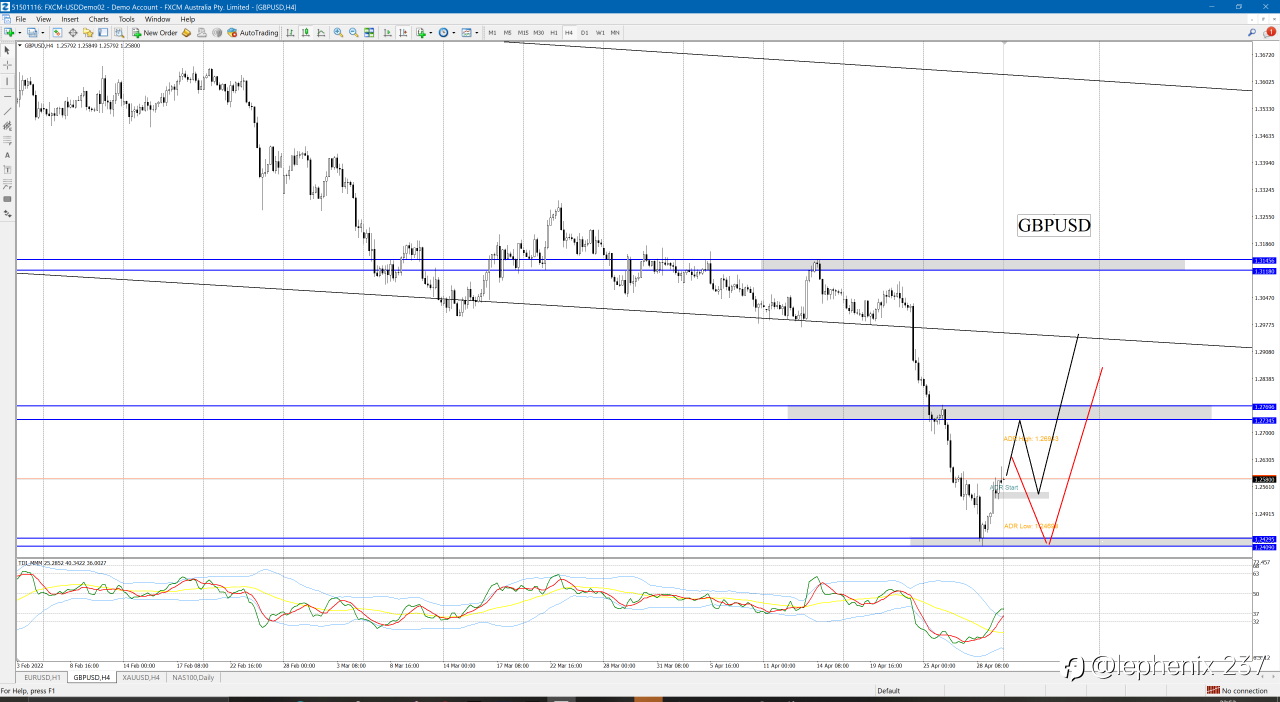The image size is (1280, 702).
Task: Select the M1 timeframe
Action: 492,32
